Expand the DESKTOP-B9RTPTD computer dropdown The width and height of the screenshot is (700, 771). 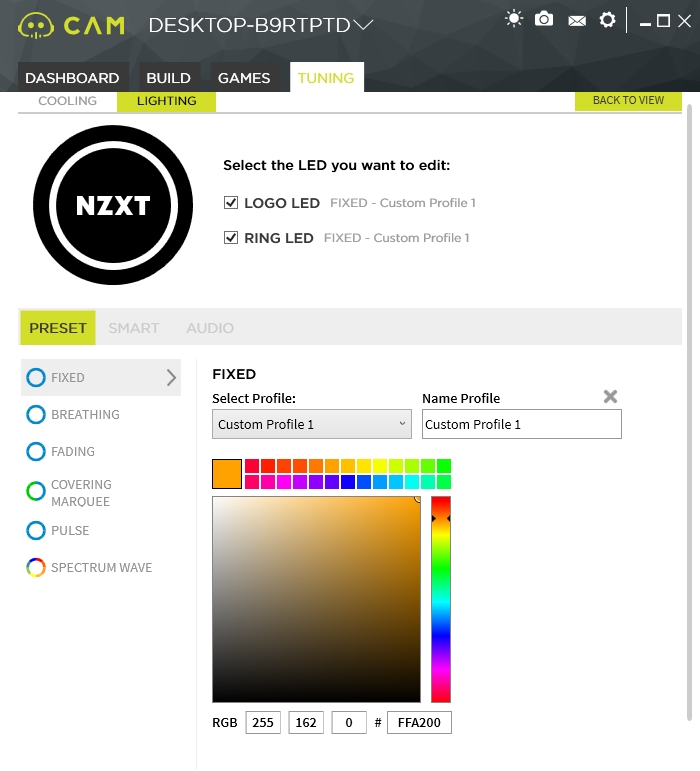pyautogui.click(x=363, y=25)
